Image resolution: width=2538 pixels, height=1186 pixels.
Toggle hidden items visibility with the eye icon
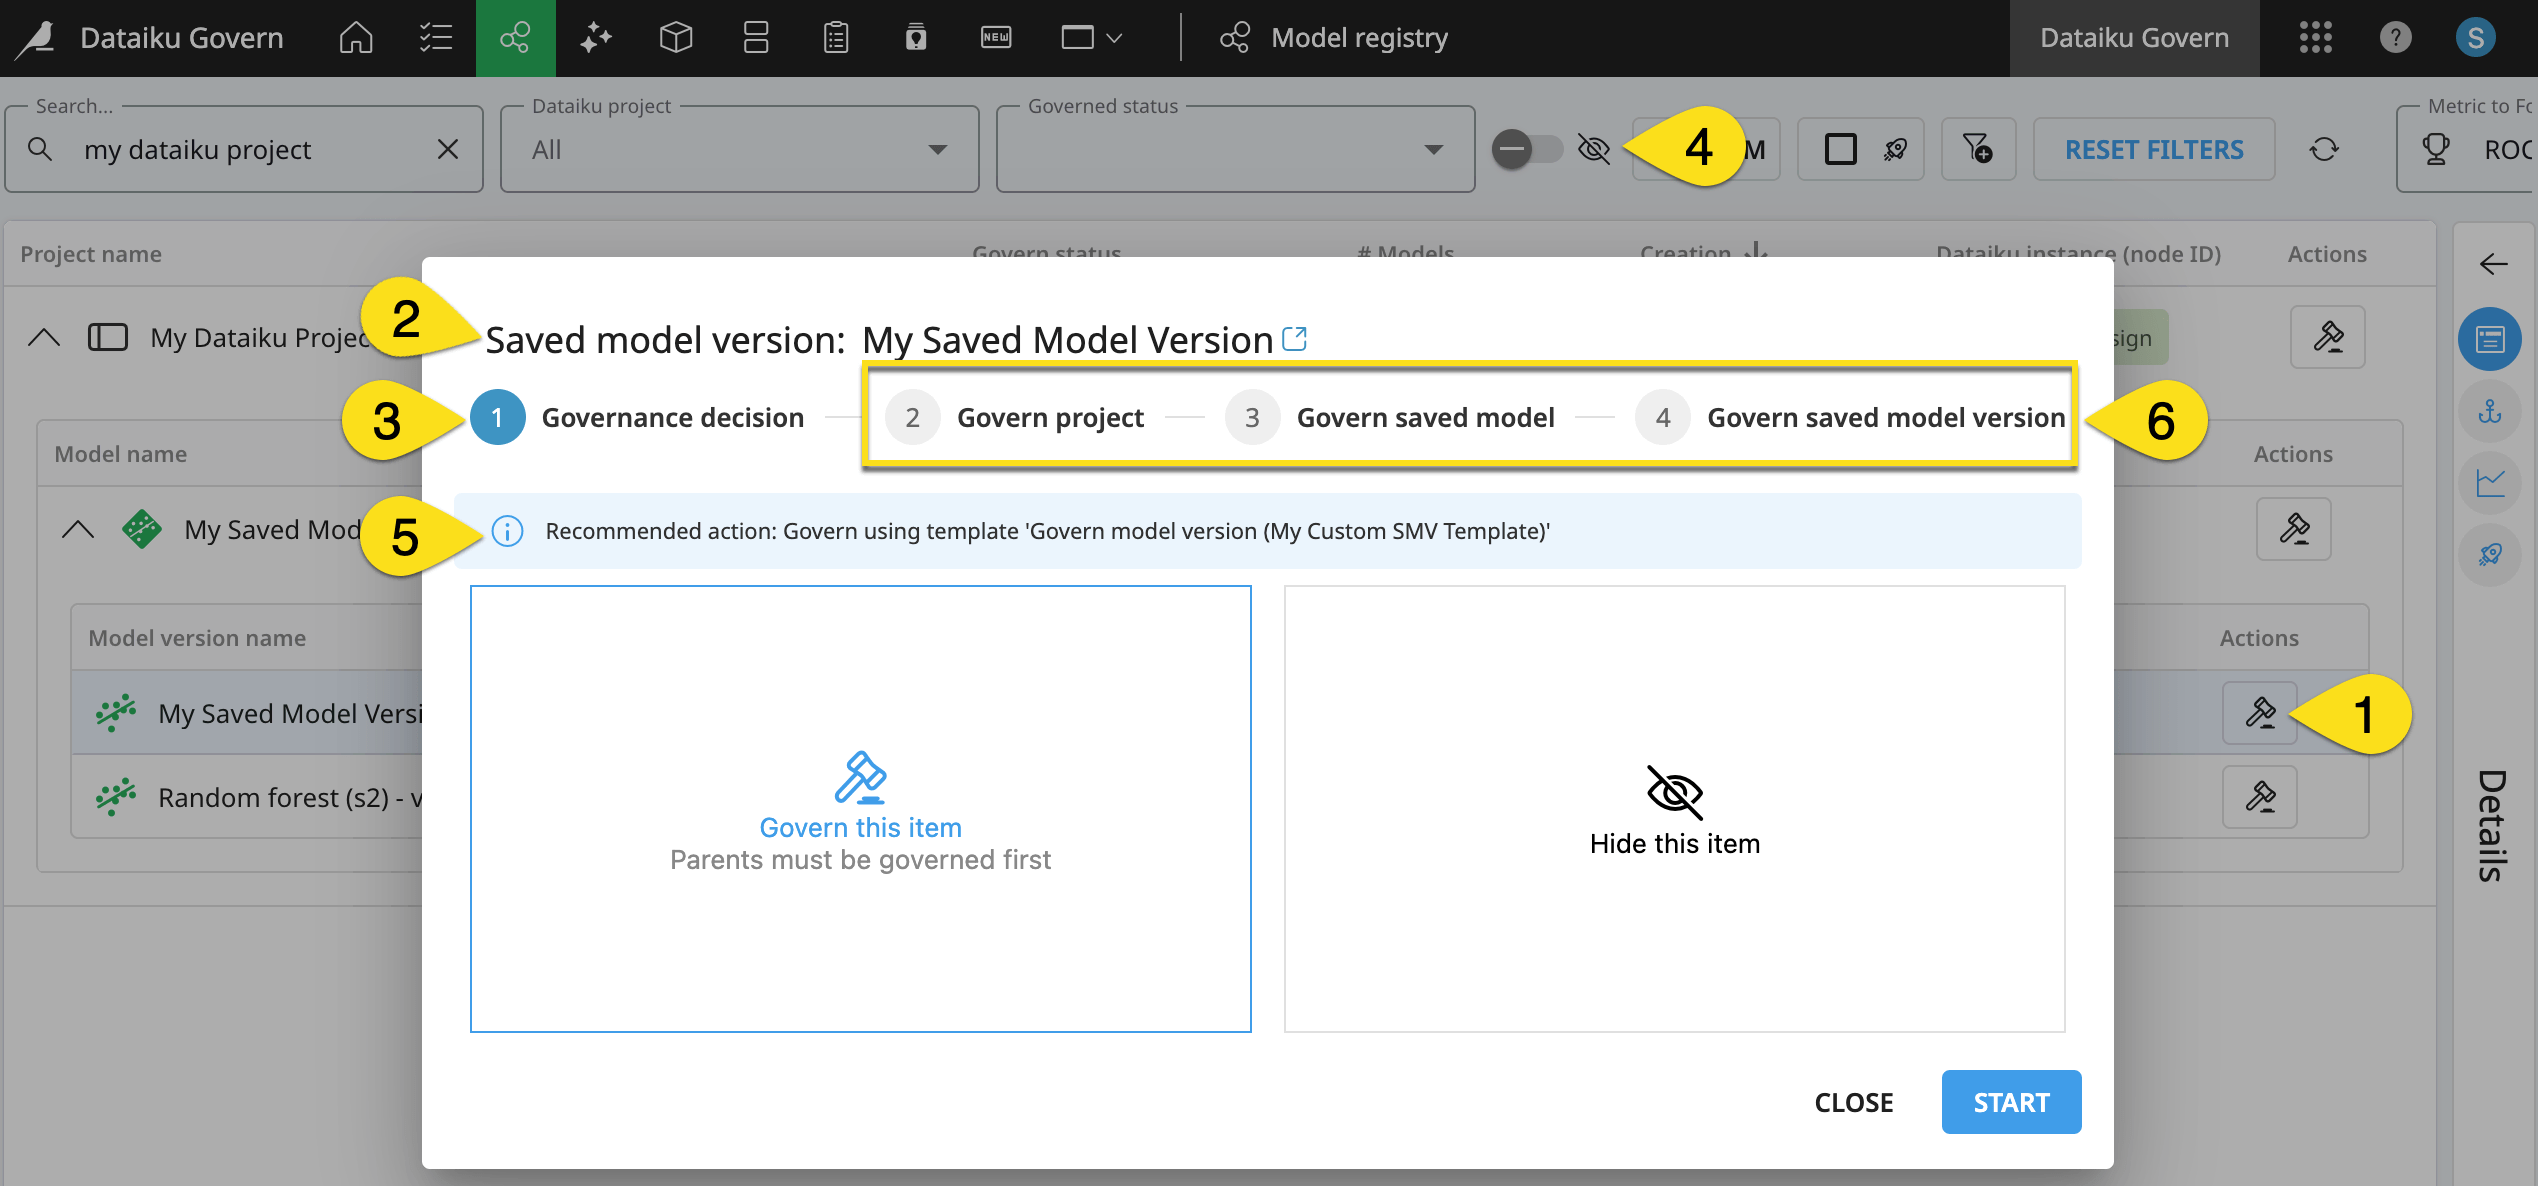pyautogui.click(x=1593, y=148)
